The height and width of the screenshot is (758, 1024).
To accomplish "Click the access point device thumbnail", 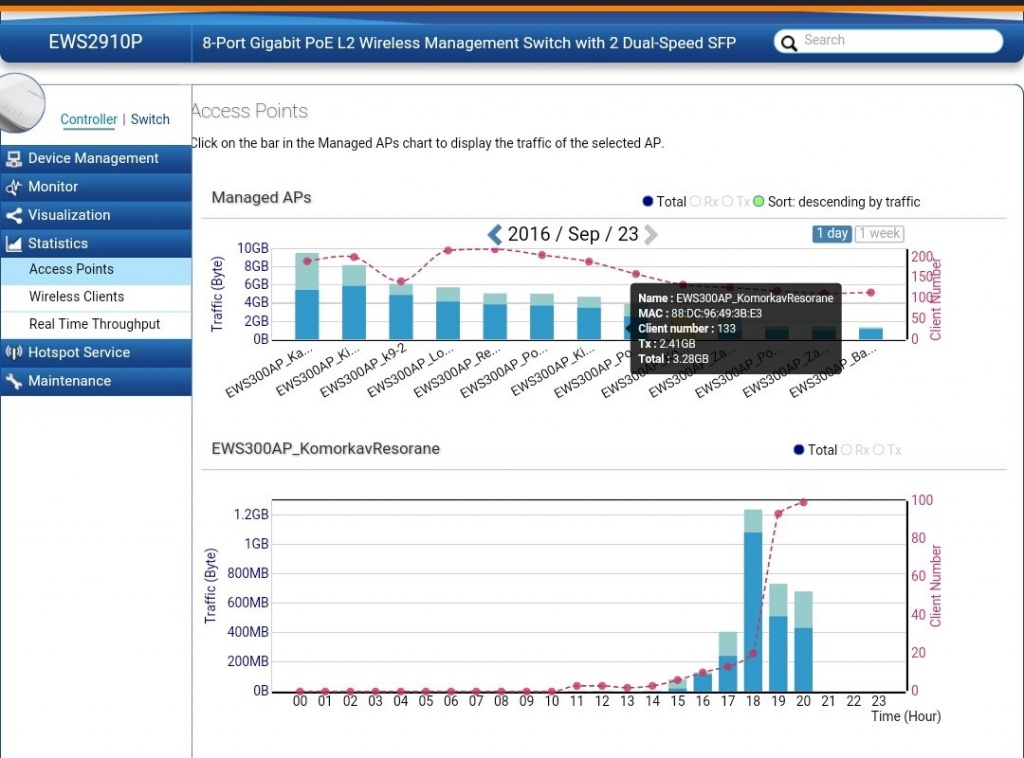I will coord(21,103).
